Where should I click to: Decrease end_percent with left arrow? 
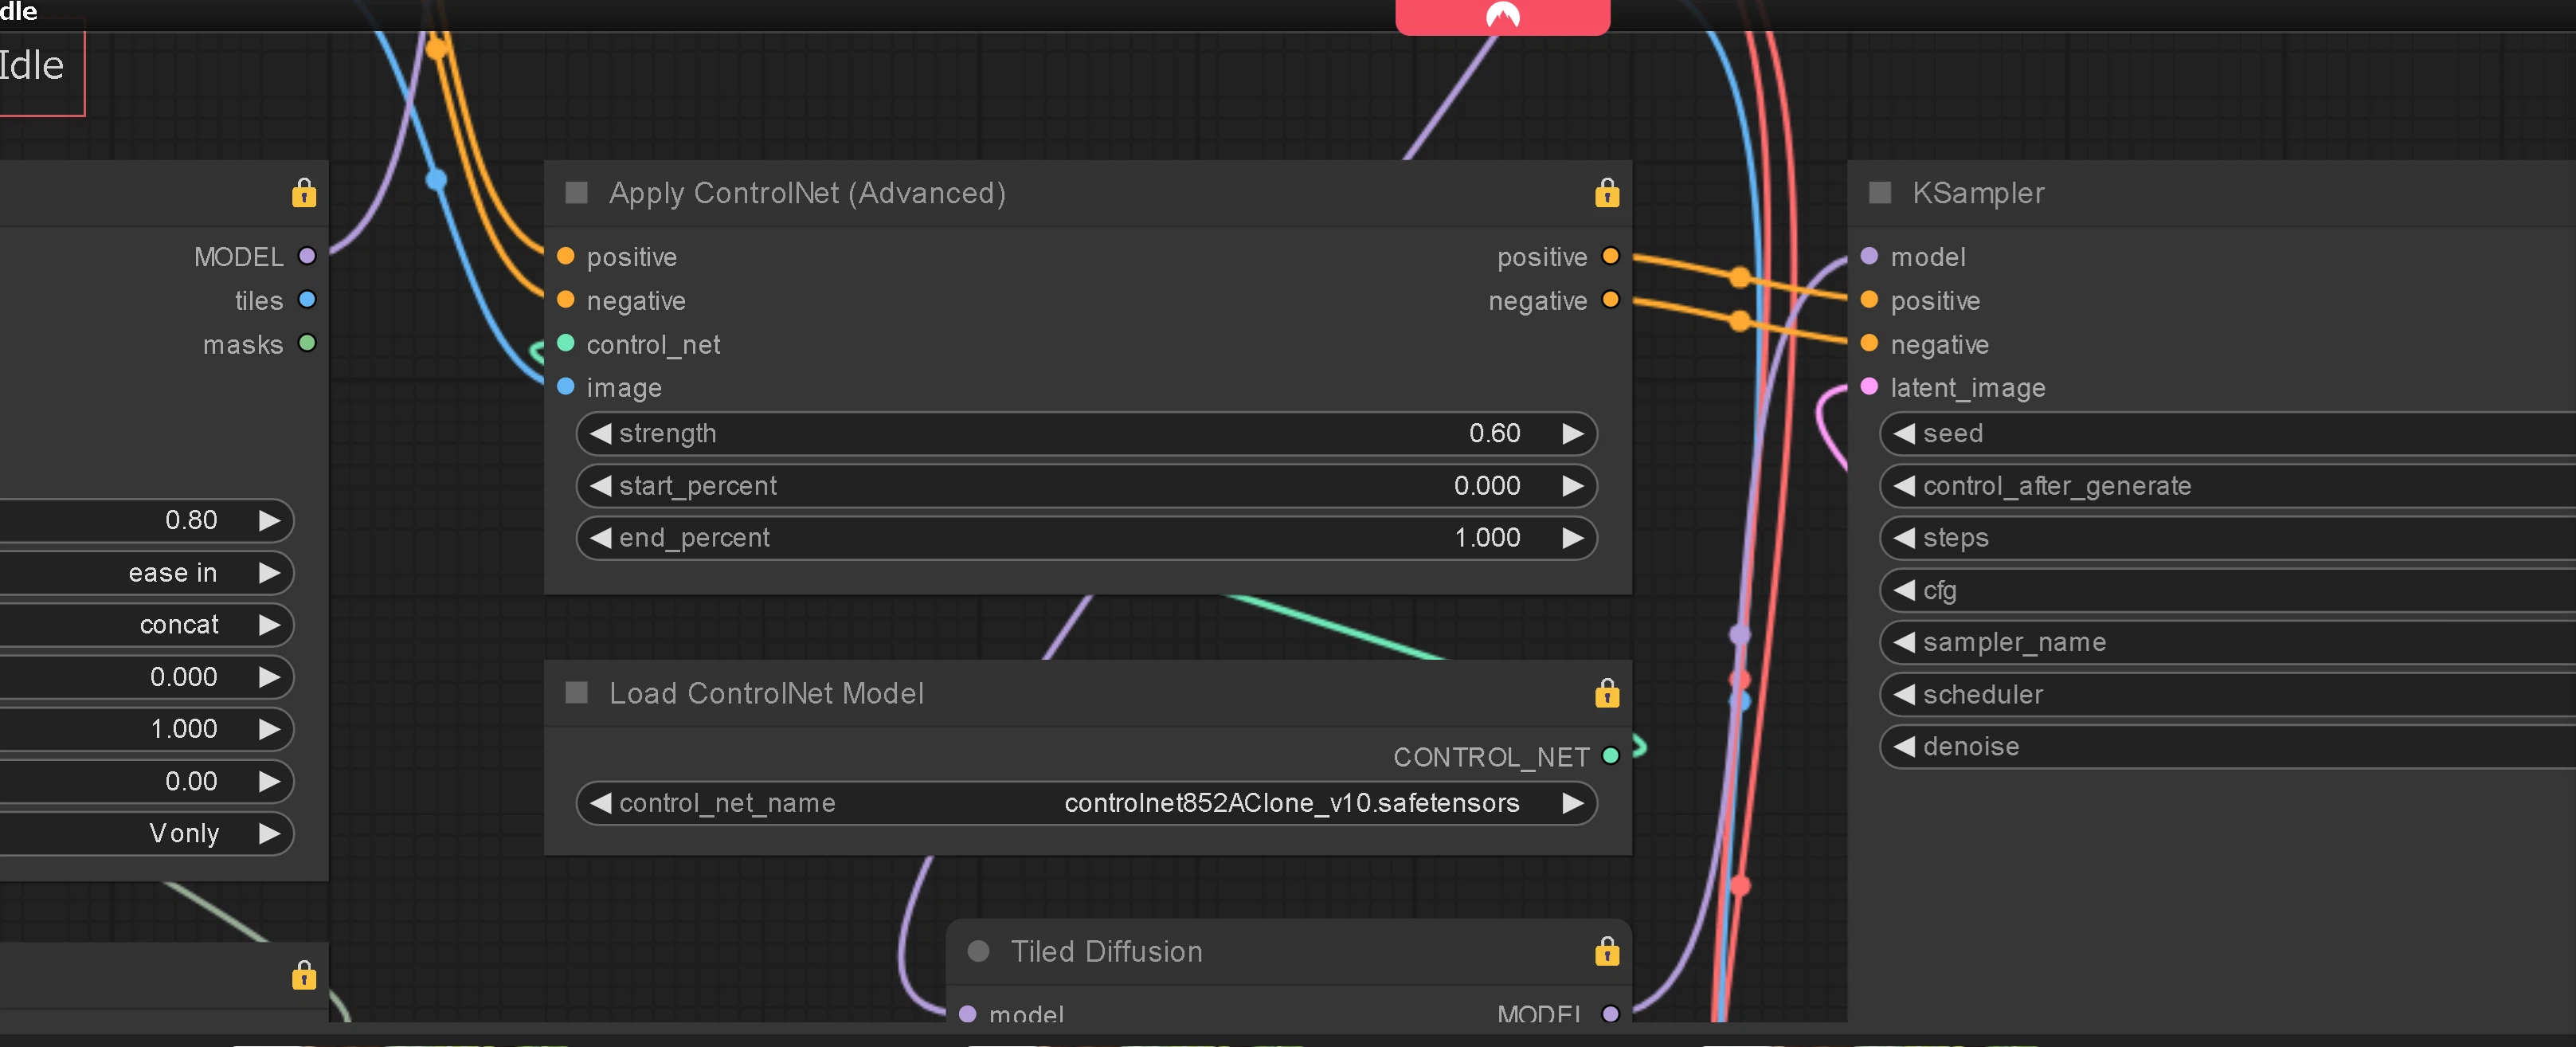600,537
